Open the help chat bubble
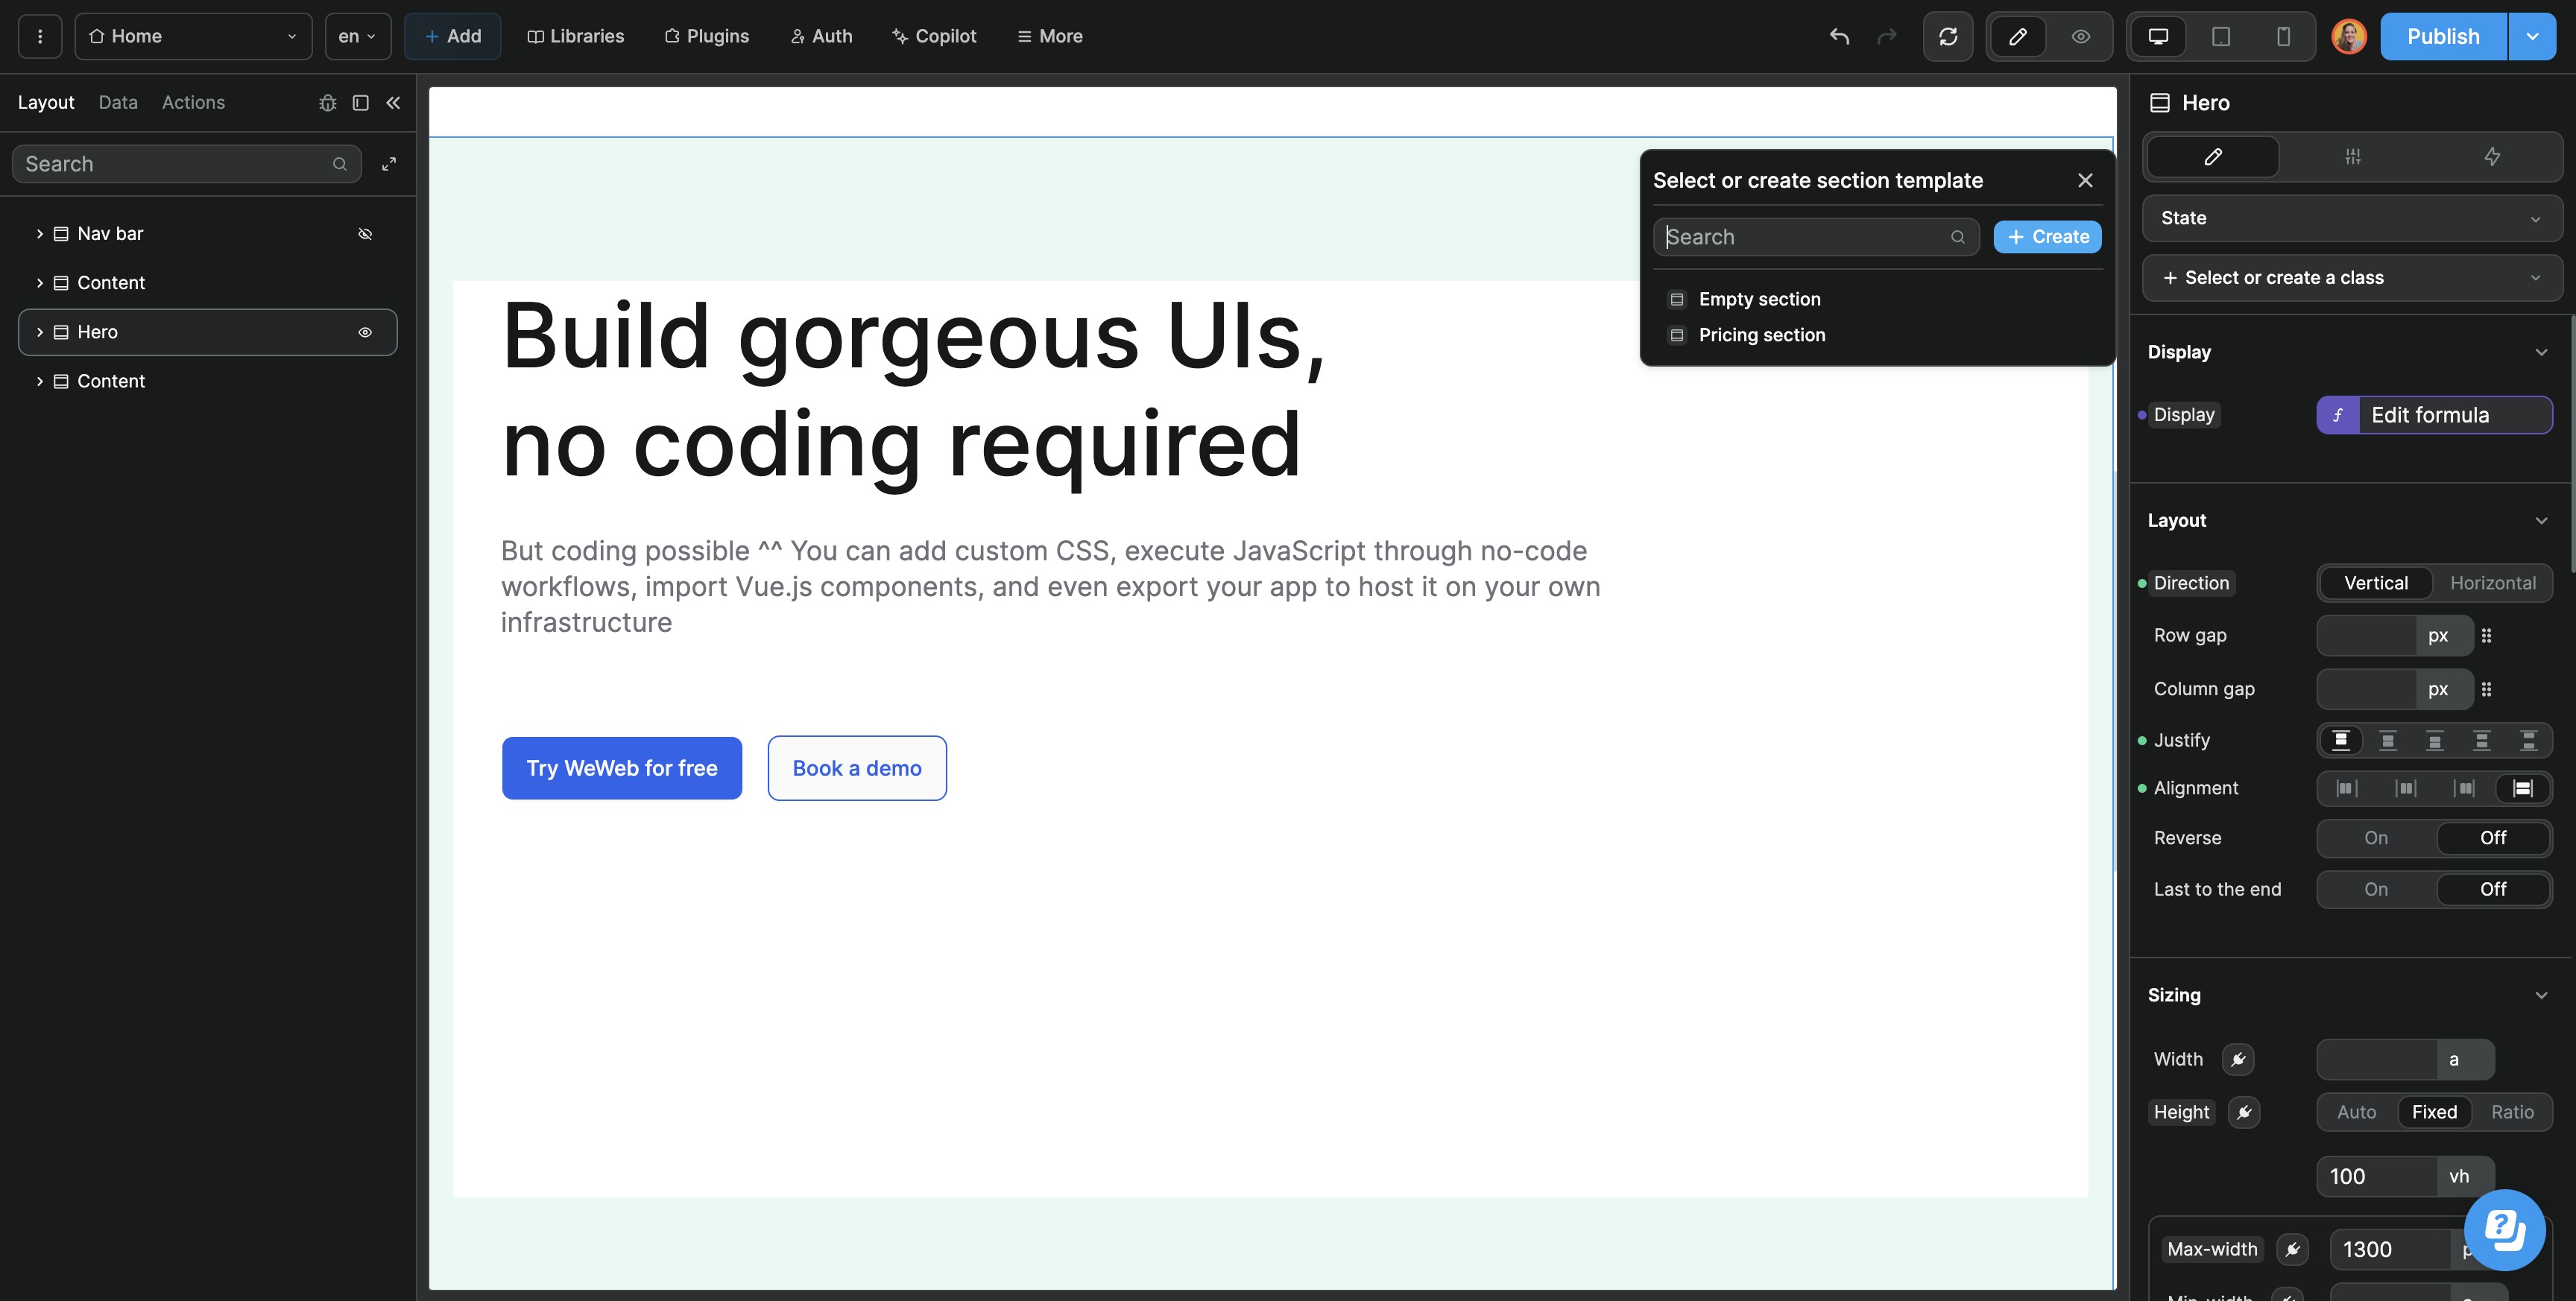The image size is (2576, 1301). [2504, 1229]
